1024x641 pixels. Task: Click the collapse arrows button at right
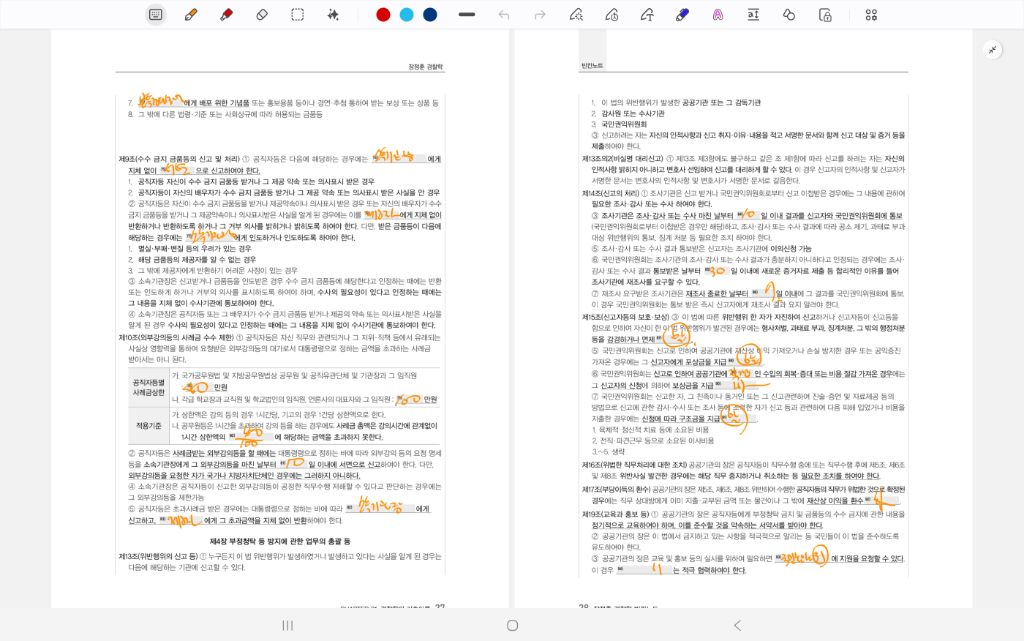(x=992, y=49)
